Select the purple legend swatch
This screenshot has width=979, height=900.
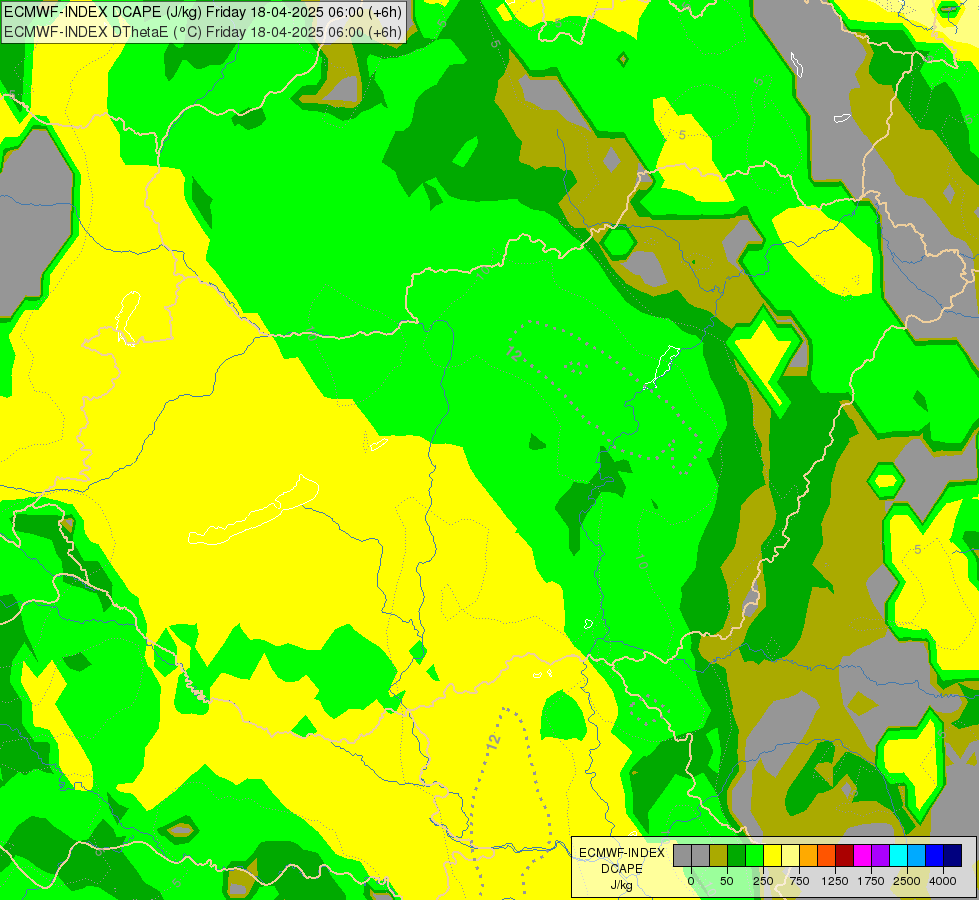(x=880, y=855)
